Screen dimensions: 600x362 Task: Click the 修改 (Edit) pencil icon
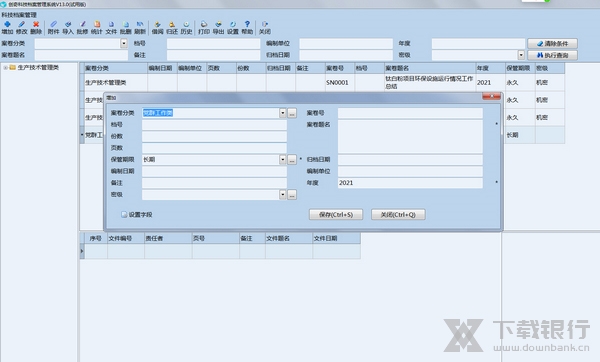(x=21, y=28)
